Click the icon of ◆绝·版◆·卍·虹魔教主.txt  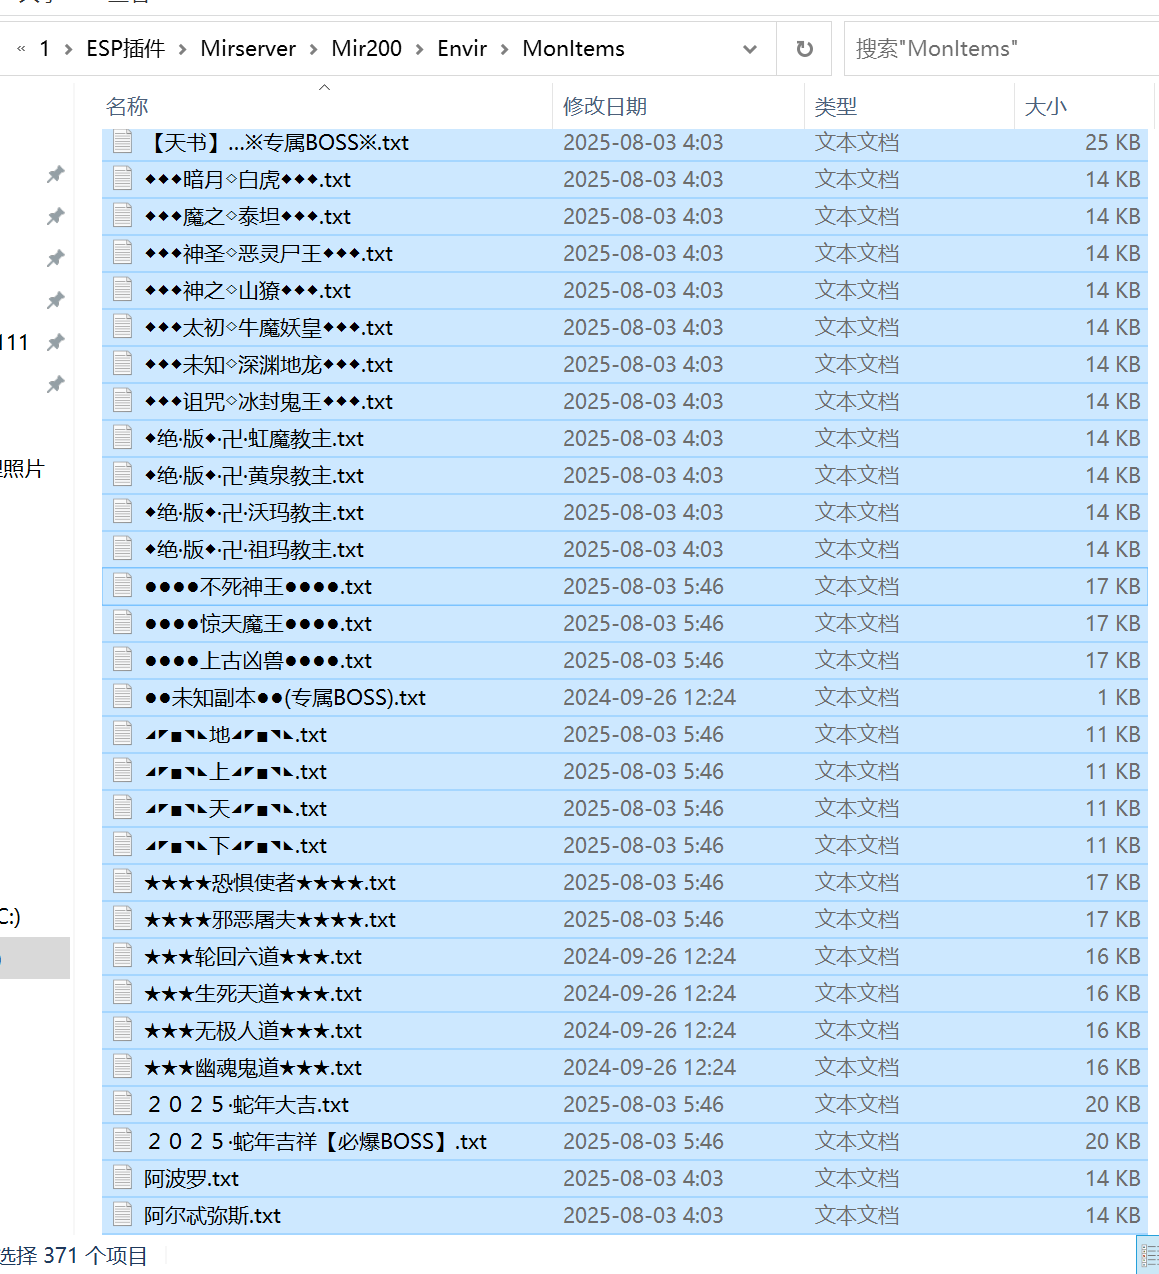tap(123, 437)
